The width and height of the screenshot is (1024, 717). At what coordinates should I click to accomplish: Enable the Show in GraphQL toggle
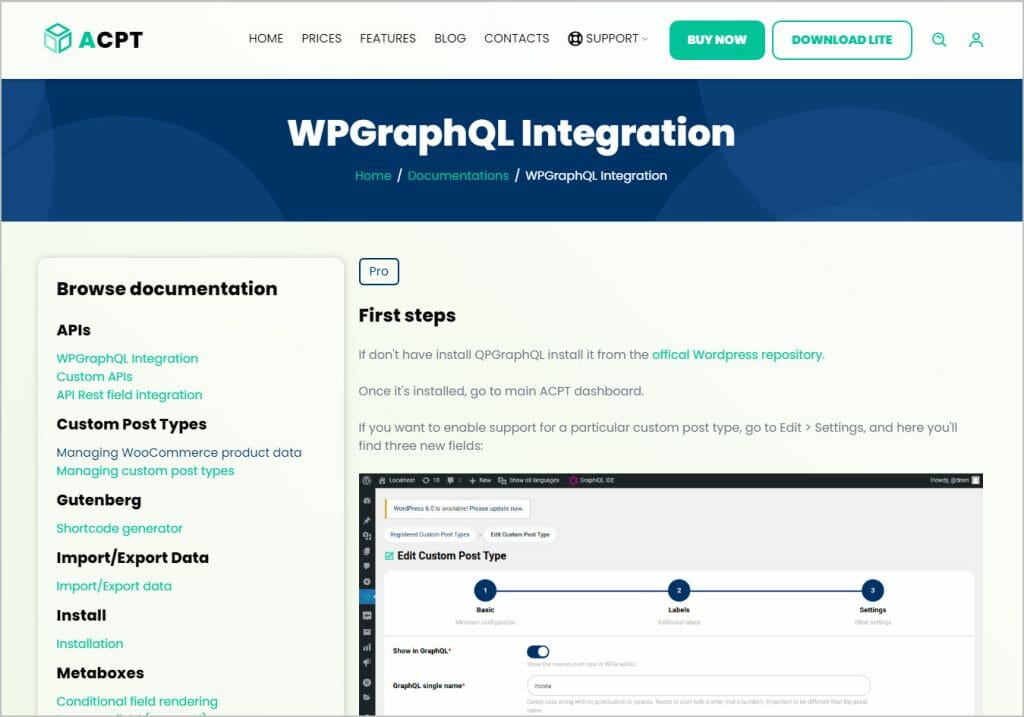(541, 650)
